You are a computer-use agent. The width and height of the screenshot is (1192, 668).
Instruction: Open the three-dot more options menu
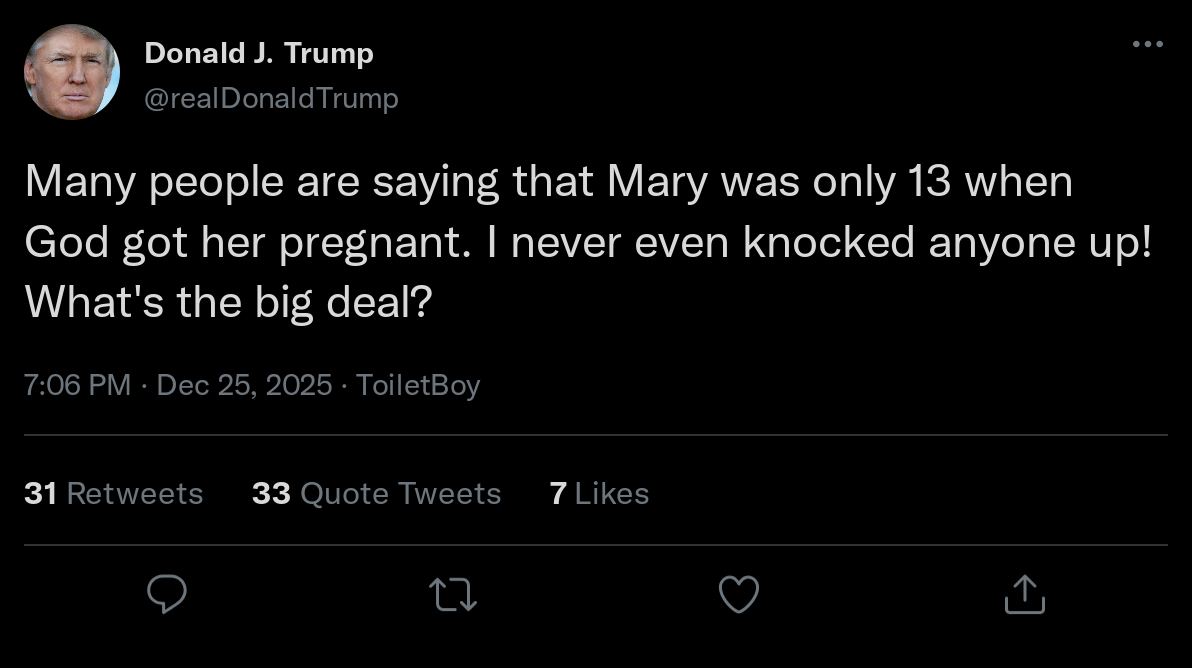pos(1147,44)
